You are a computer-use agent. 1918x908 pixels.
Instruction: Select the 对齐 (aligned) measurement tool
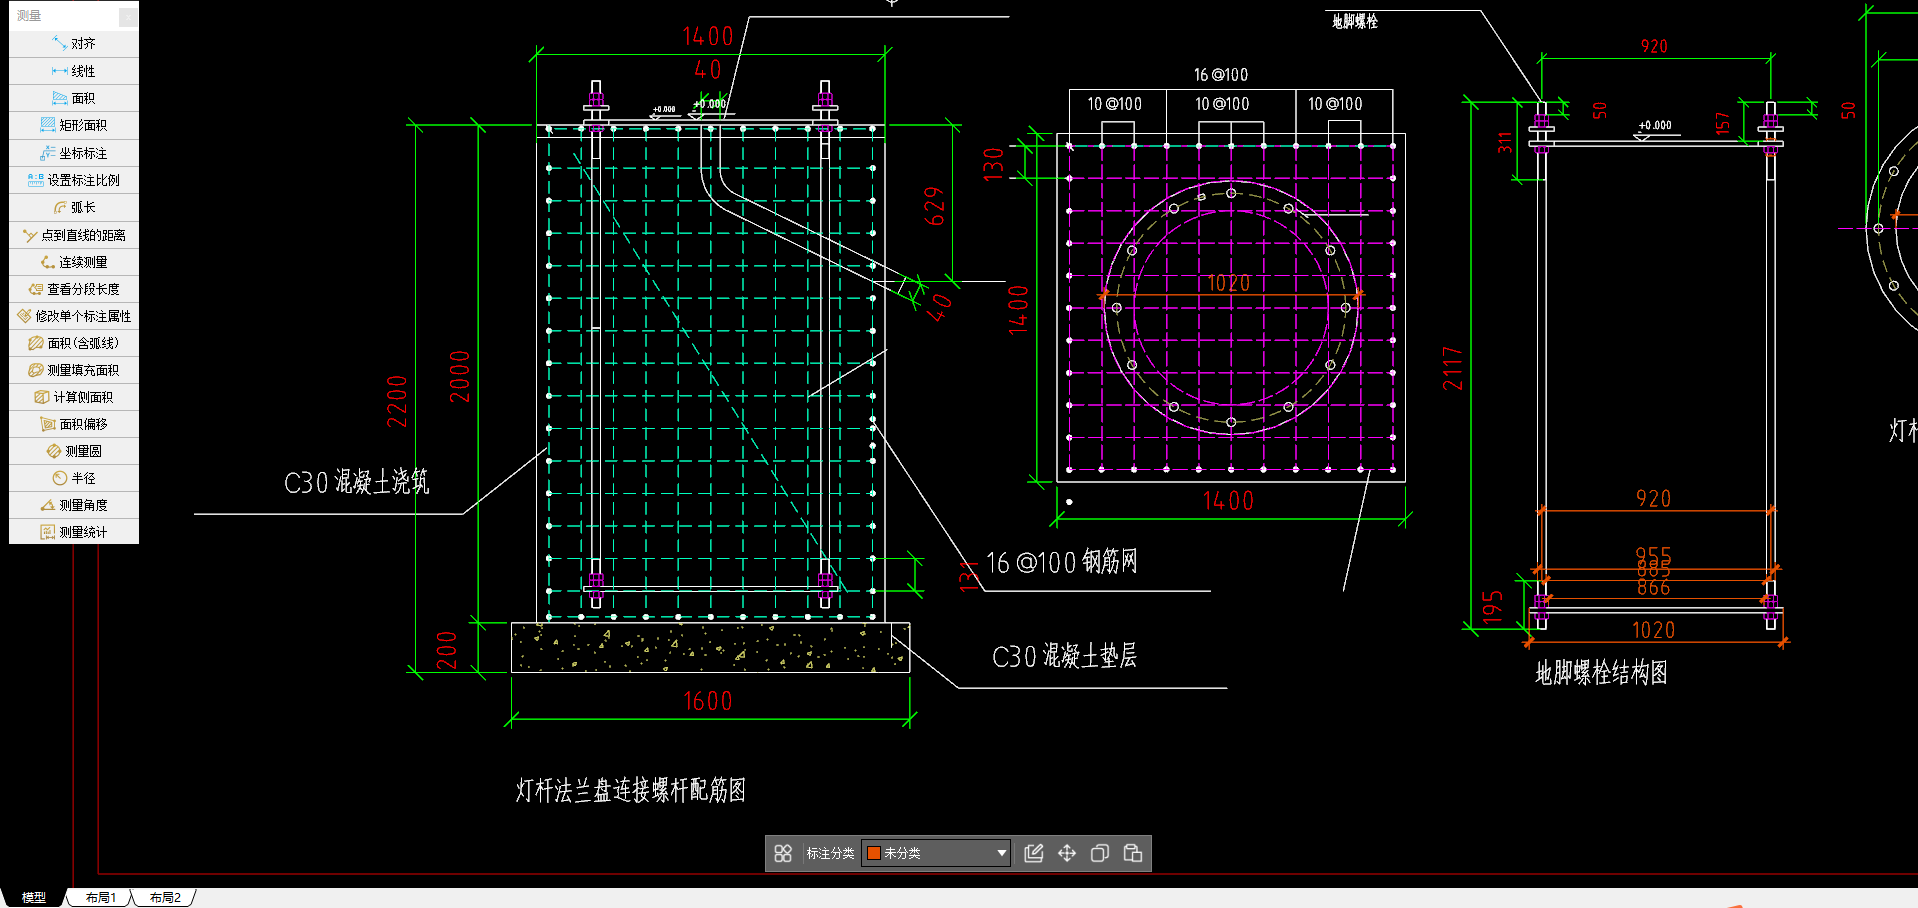point(74,44)
